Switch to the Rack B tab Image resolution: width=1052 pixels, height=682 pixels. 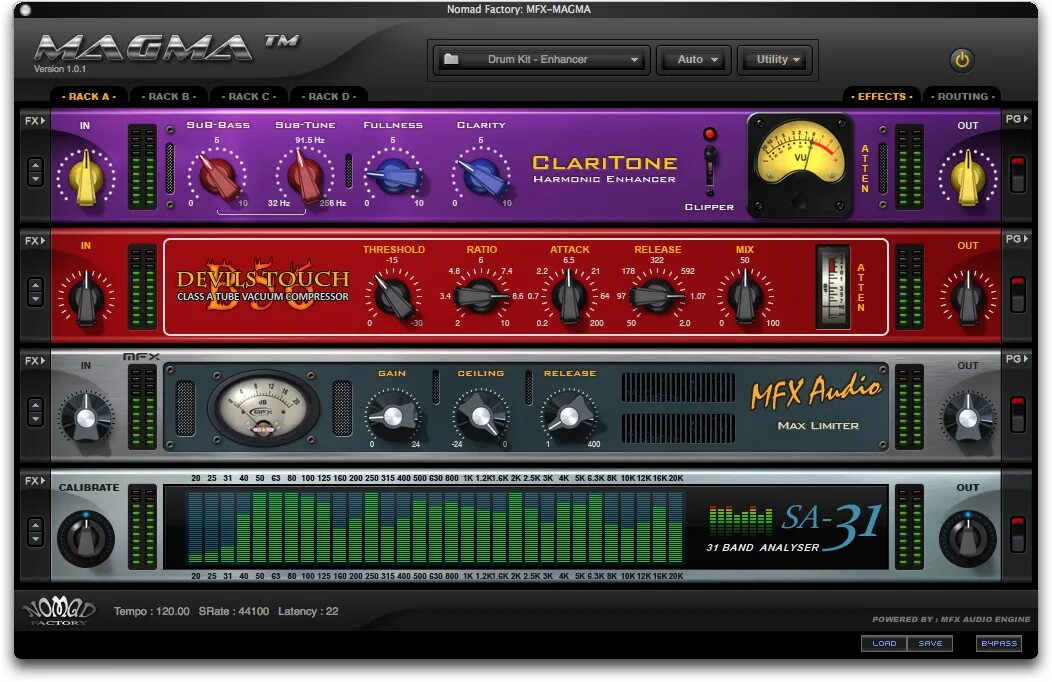click(168, 97)
